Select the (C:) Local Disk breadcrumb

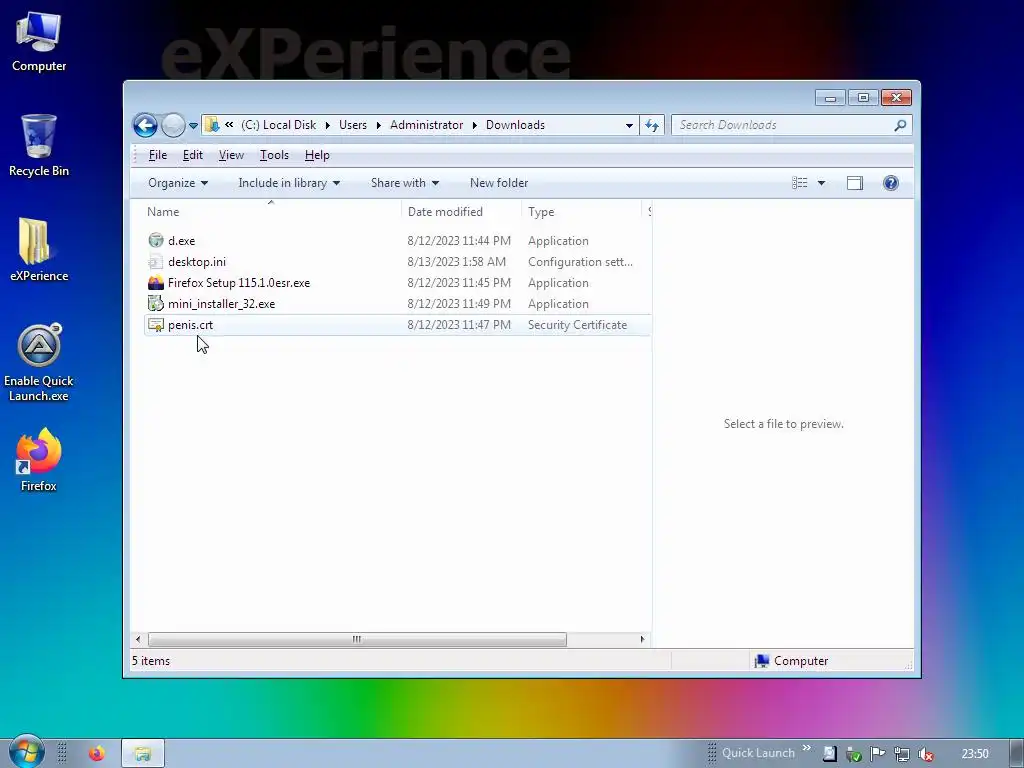pos(278,125)
